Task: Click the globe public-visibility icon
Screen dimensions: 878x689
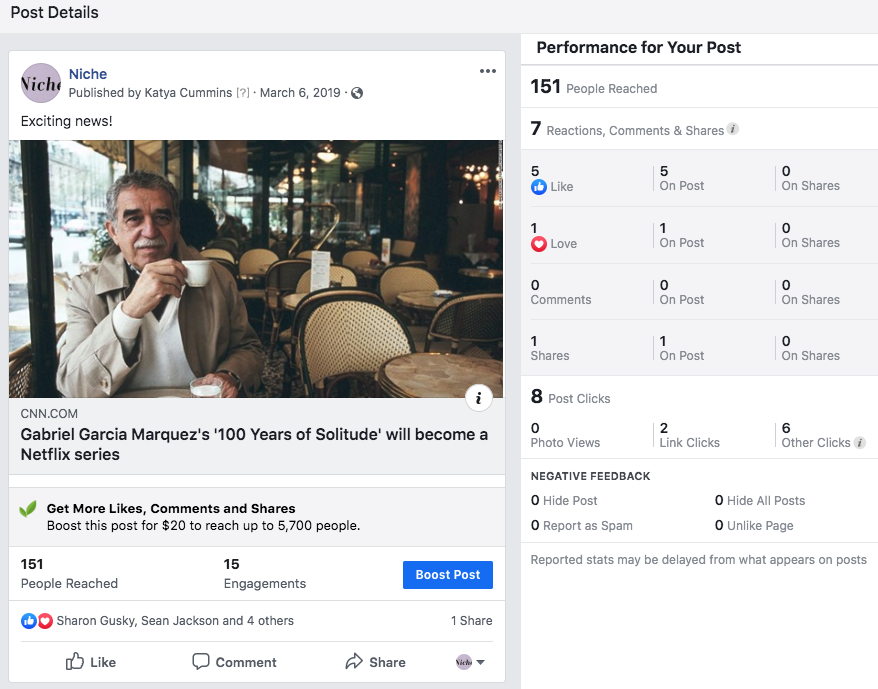Action: [357, 93]
